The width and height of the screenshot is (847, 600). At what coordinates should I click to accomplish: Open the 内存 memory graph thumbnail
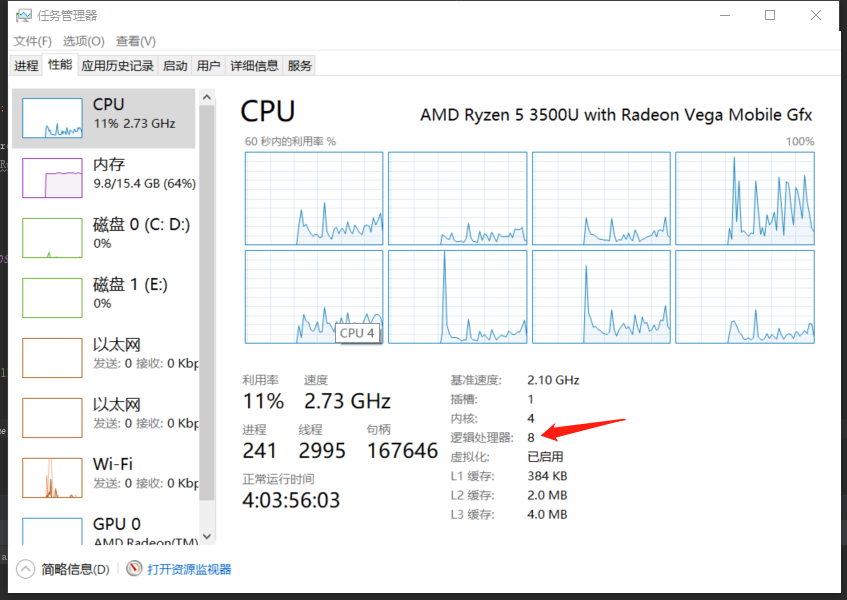(52, 178)
